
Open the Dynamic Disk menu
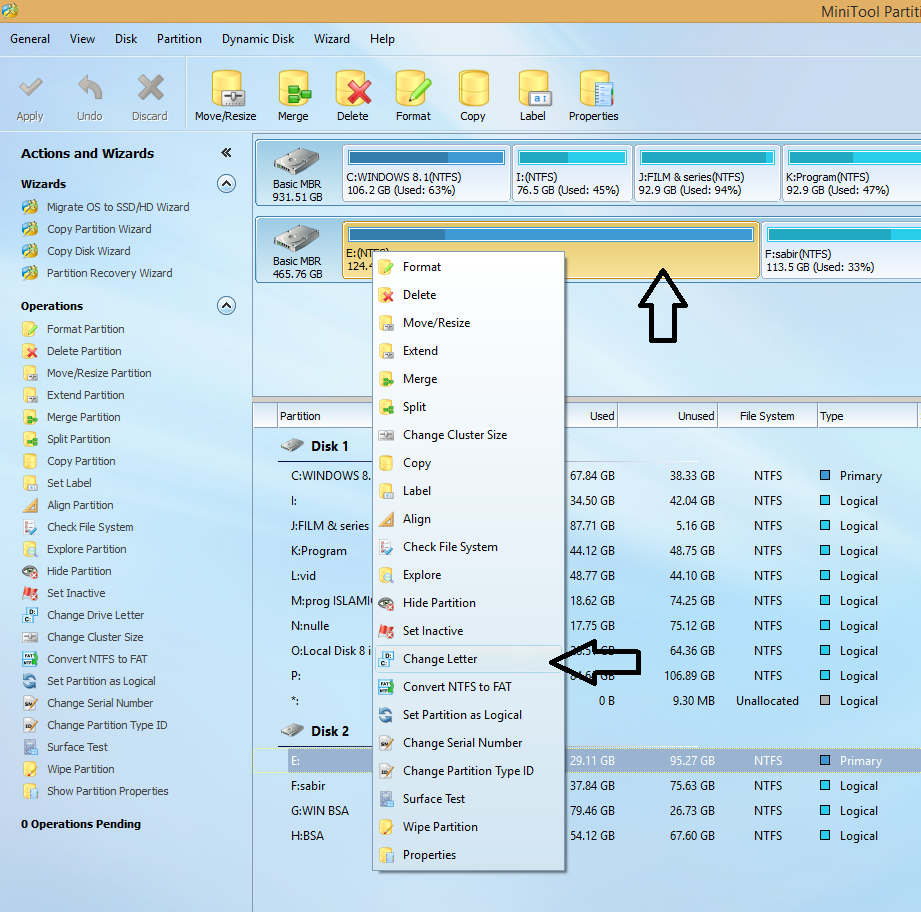point(258,39)
